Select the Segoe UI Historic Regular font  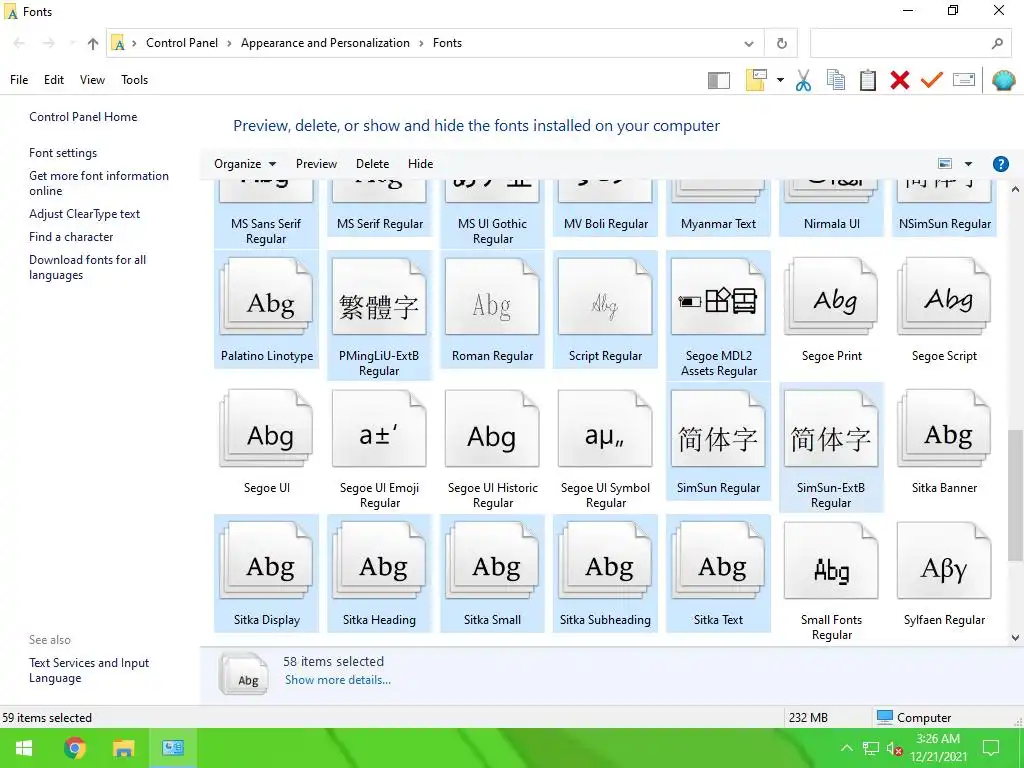[492, 449]
